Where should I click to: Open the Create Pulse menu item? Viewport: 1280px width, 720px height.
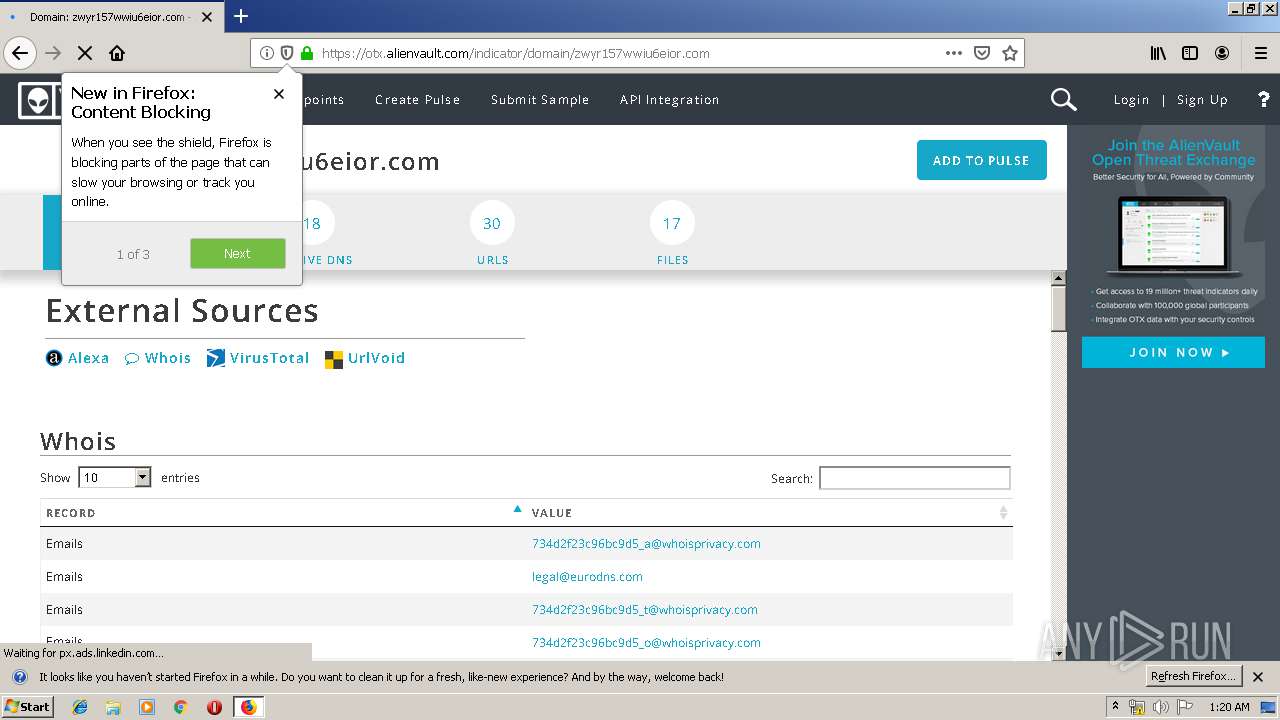click(x=418, y=99)
